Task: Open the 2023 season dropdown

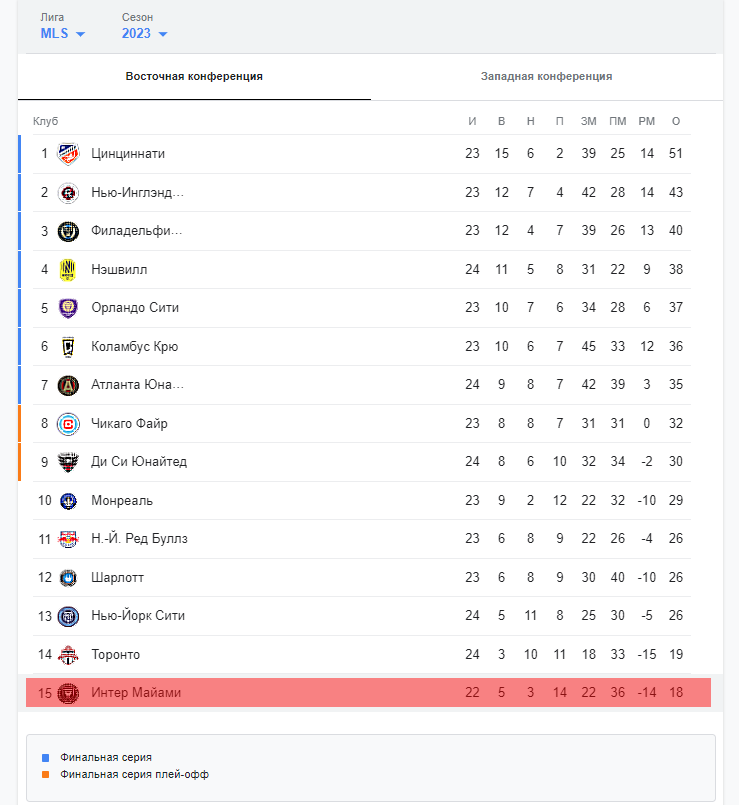Action: (144, 34)
